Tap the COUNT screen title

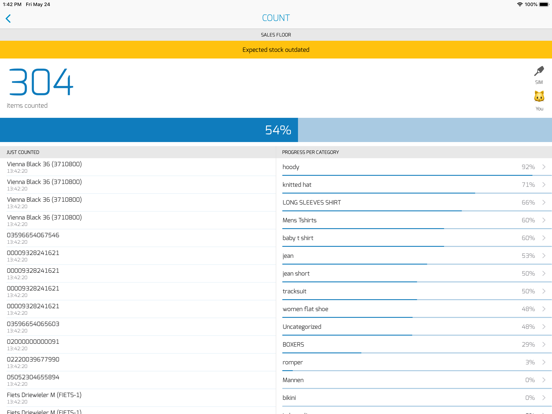pyautogui.click(x=276, y=18)
